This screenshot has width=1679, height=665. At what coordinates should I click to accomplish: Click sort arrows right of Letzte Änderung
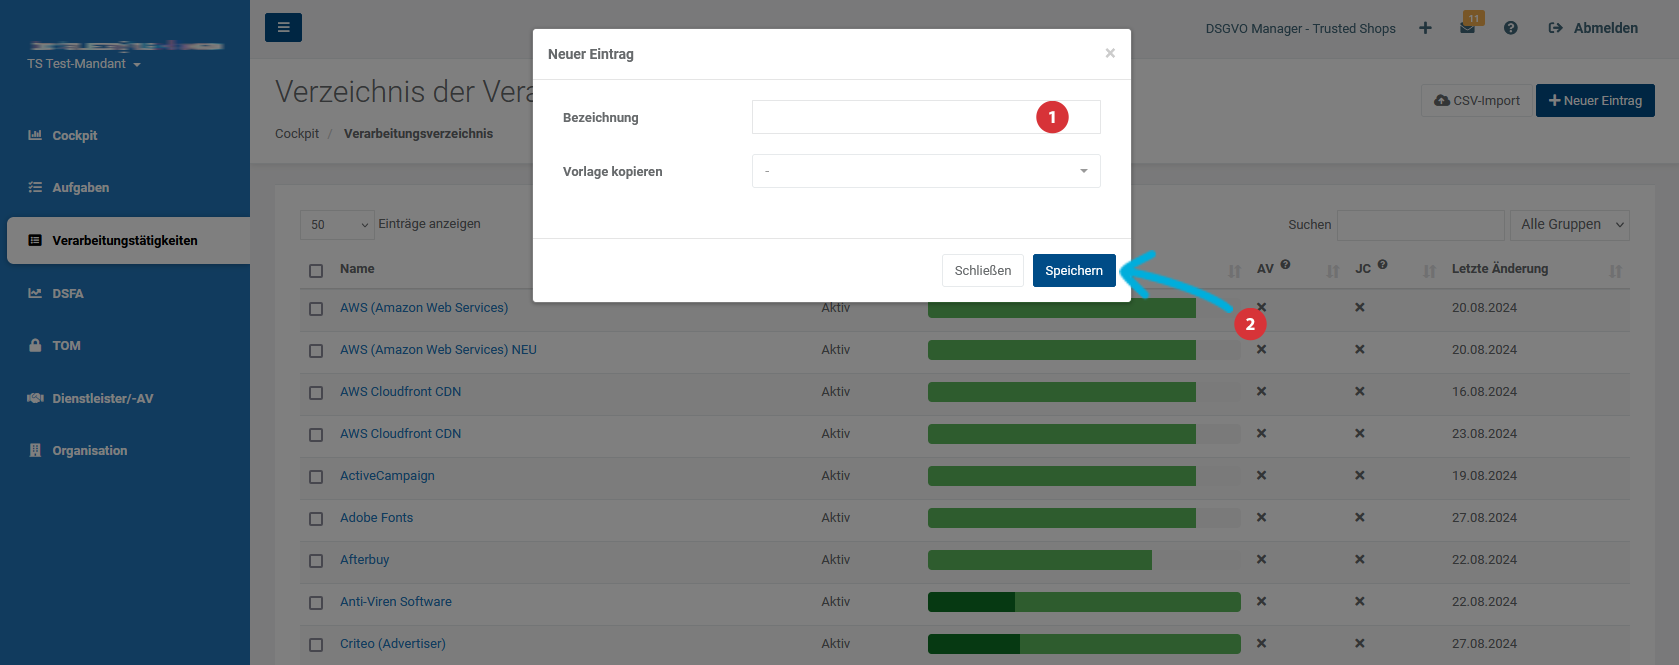1616,271
